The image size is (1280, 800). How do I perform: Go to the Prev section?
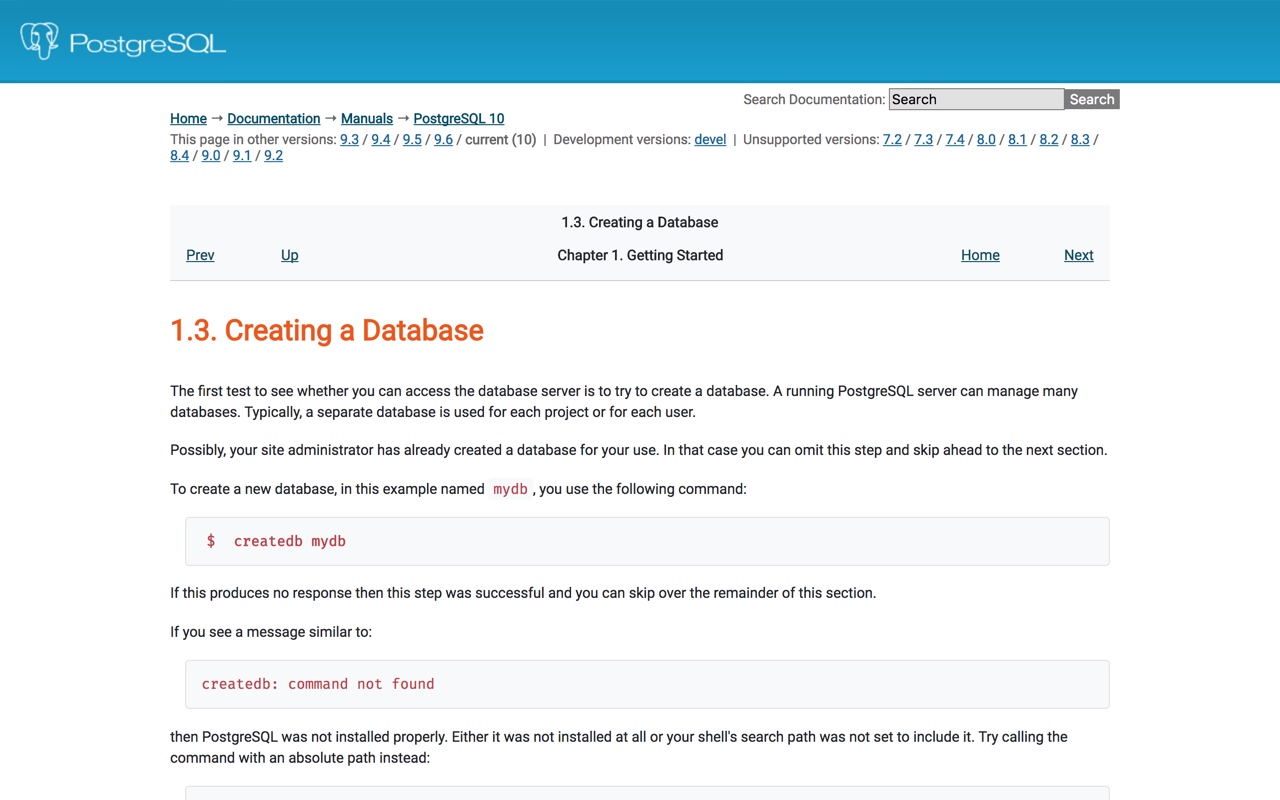pos(200,255)
